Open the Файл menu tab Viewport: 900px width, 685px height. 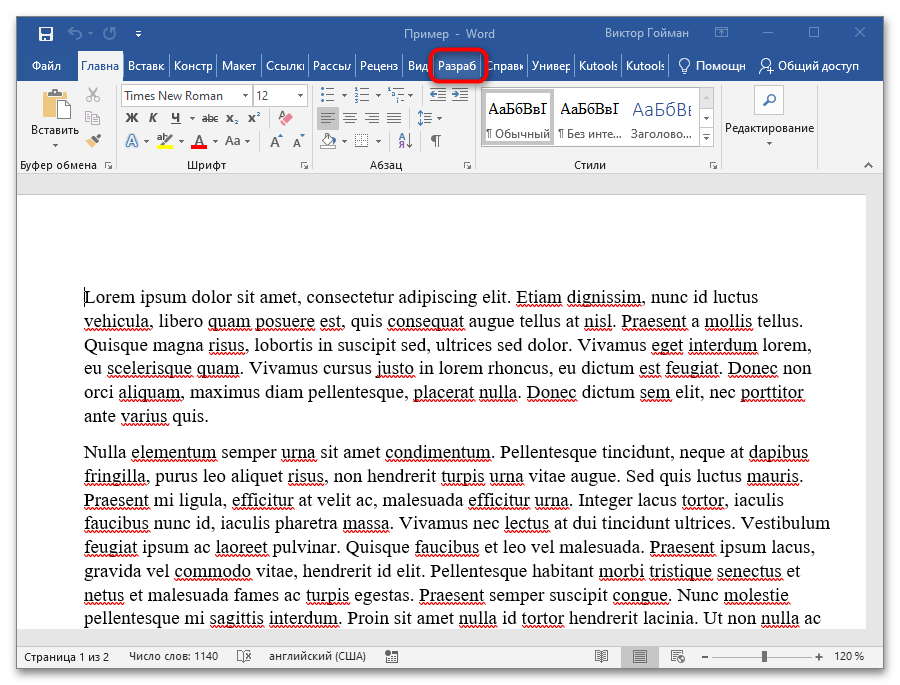point(46,67)
